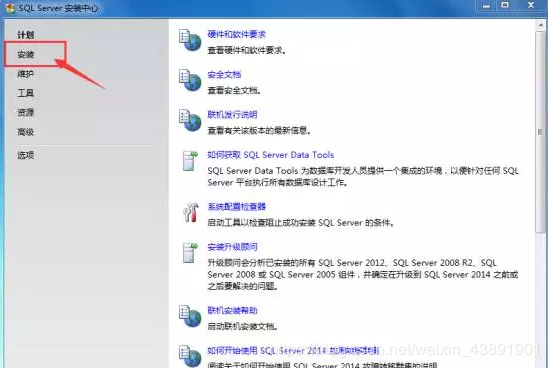Screen dimensions: 548x368
Task: Switch to the 维护 section
Action: (x=26, y=74)
